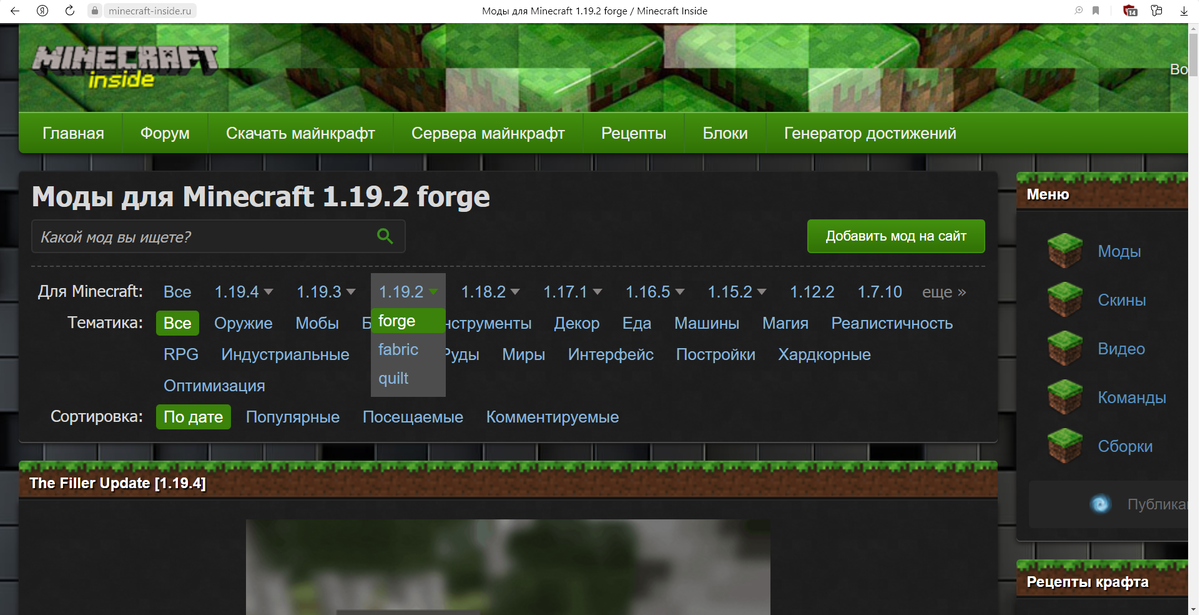
Task: Select quilt in the 1.19.2 dropdown
Action: 408,378
